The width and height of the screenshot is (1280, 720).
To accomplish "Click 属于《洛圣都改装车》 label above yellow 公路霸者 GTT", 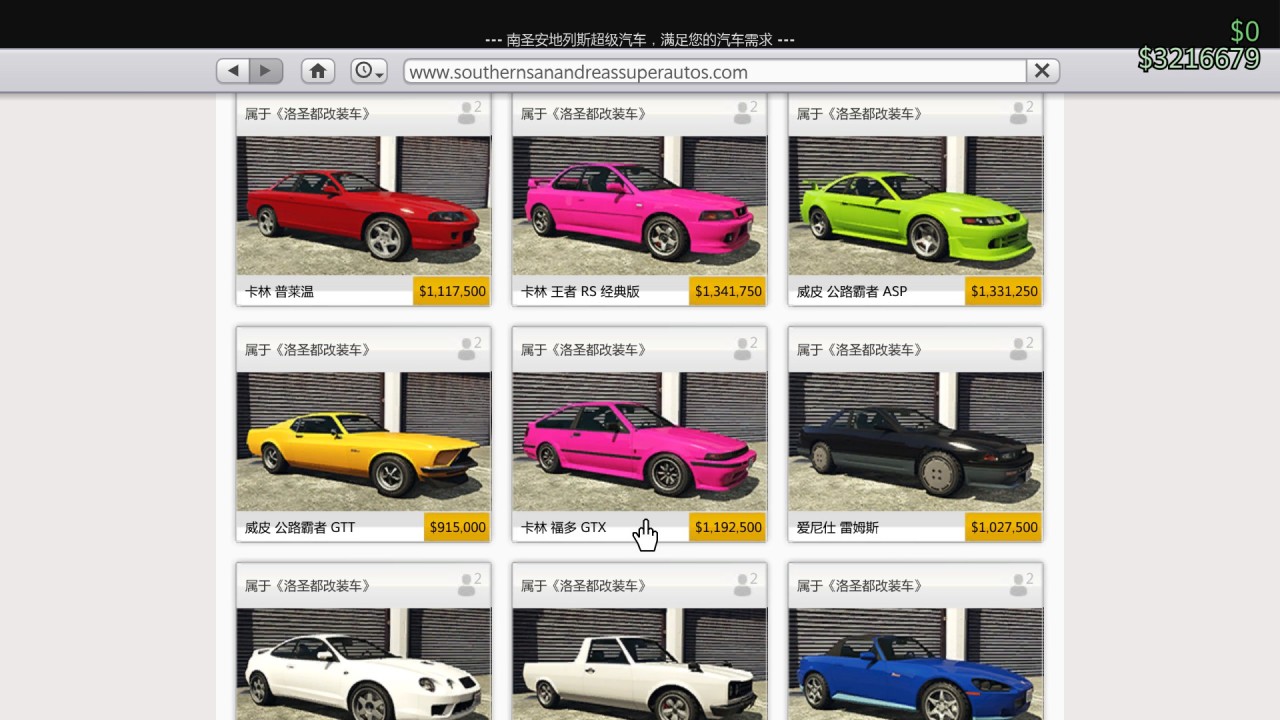I will 308,349.
